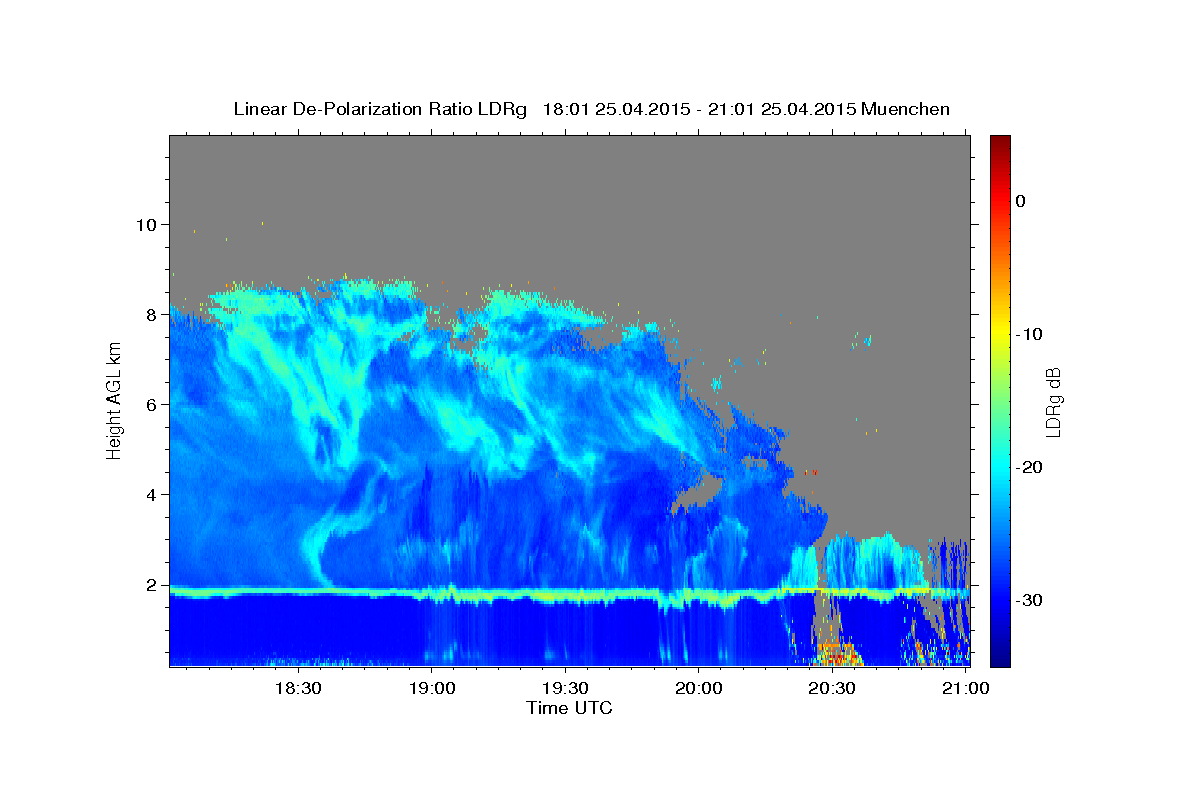Click the colorbar value label -10

[1029, 334]
